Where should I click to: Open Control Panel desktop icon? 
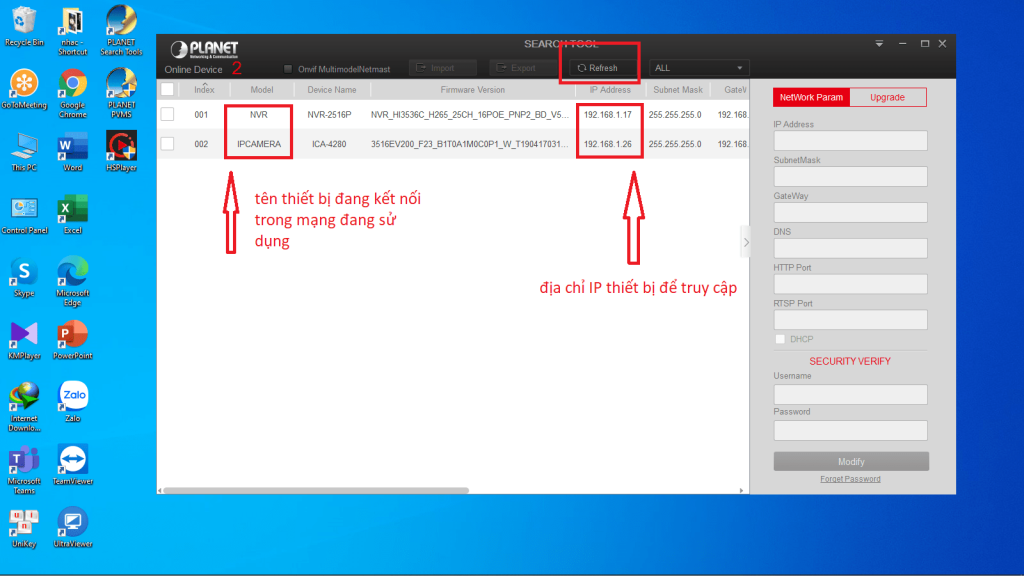coord(24,215)
